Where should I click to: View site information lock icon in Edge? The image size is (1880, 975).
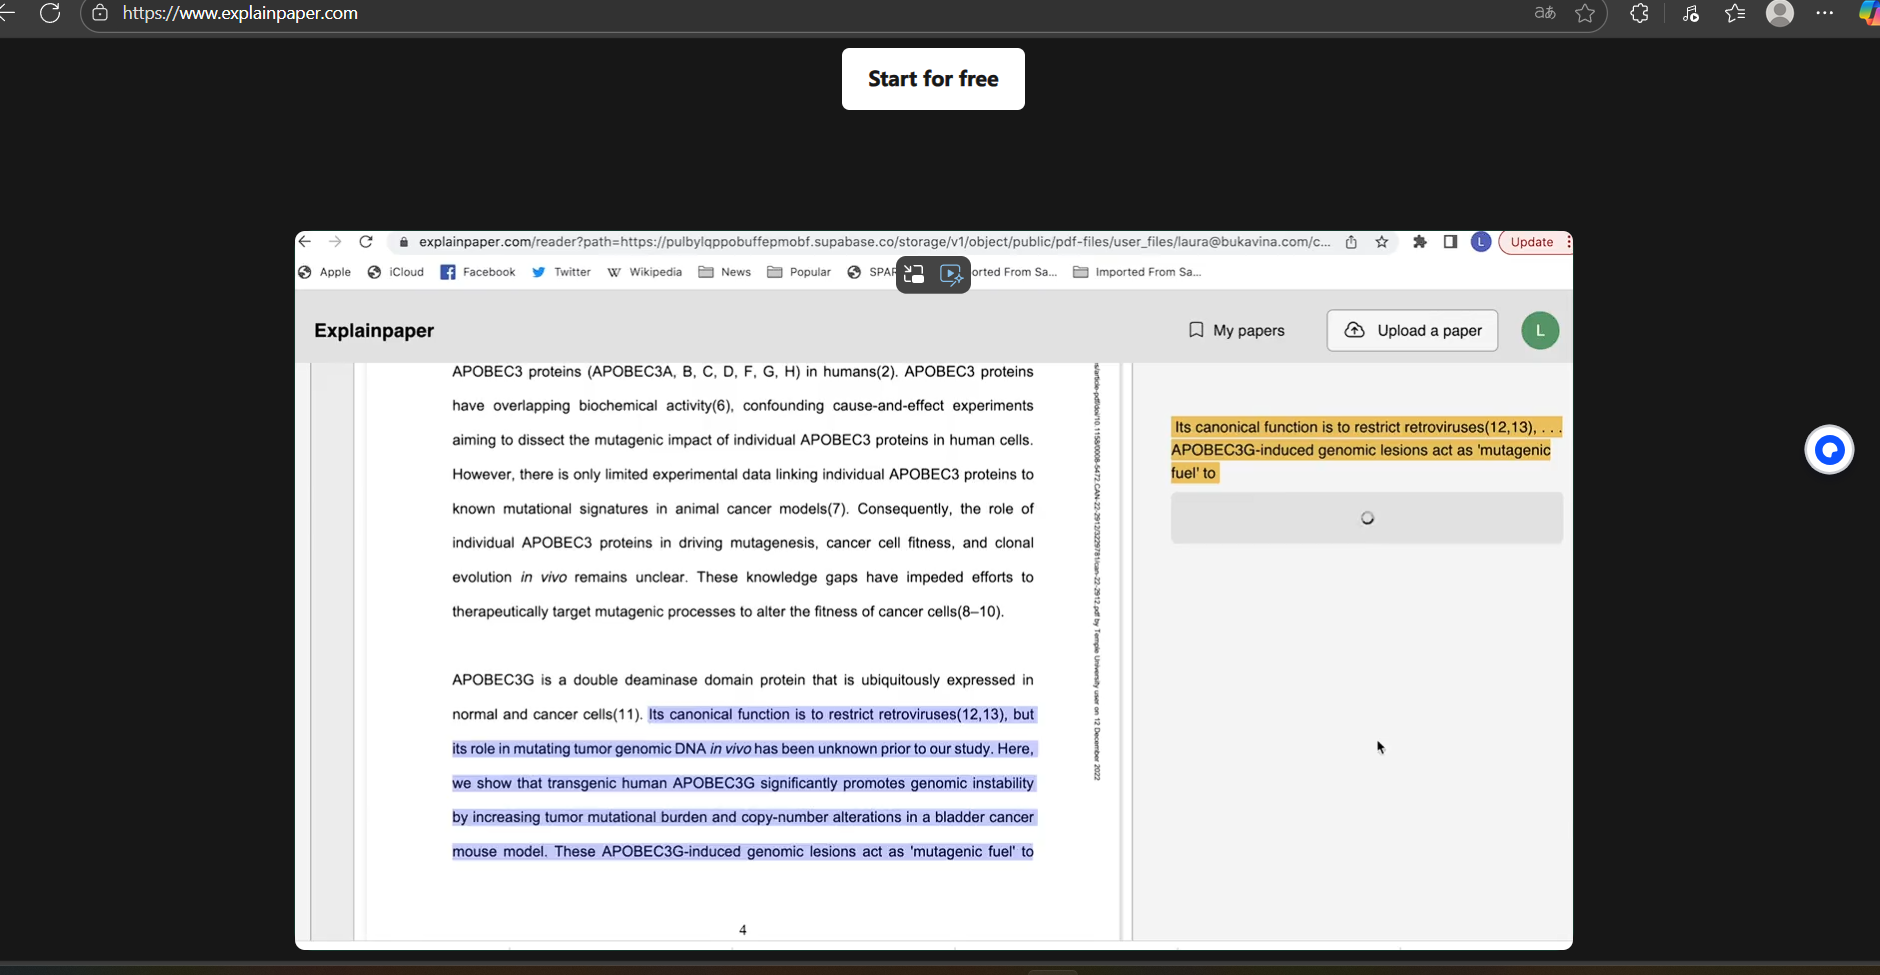click(100, 13)
